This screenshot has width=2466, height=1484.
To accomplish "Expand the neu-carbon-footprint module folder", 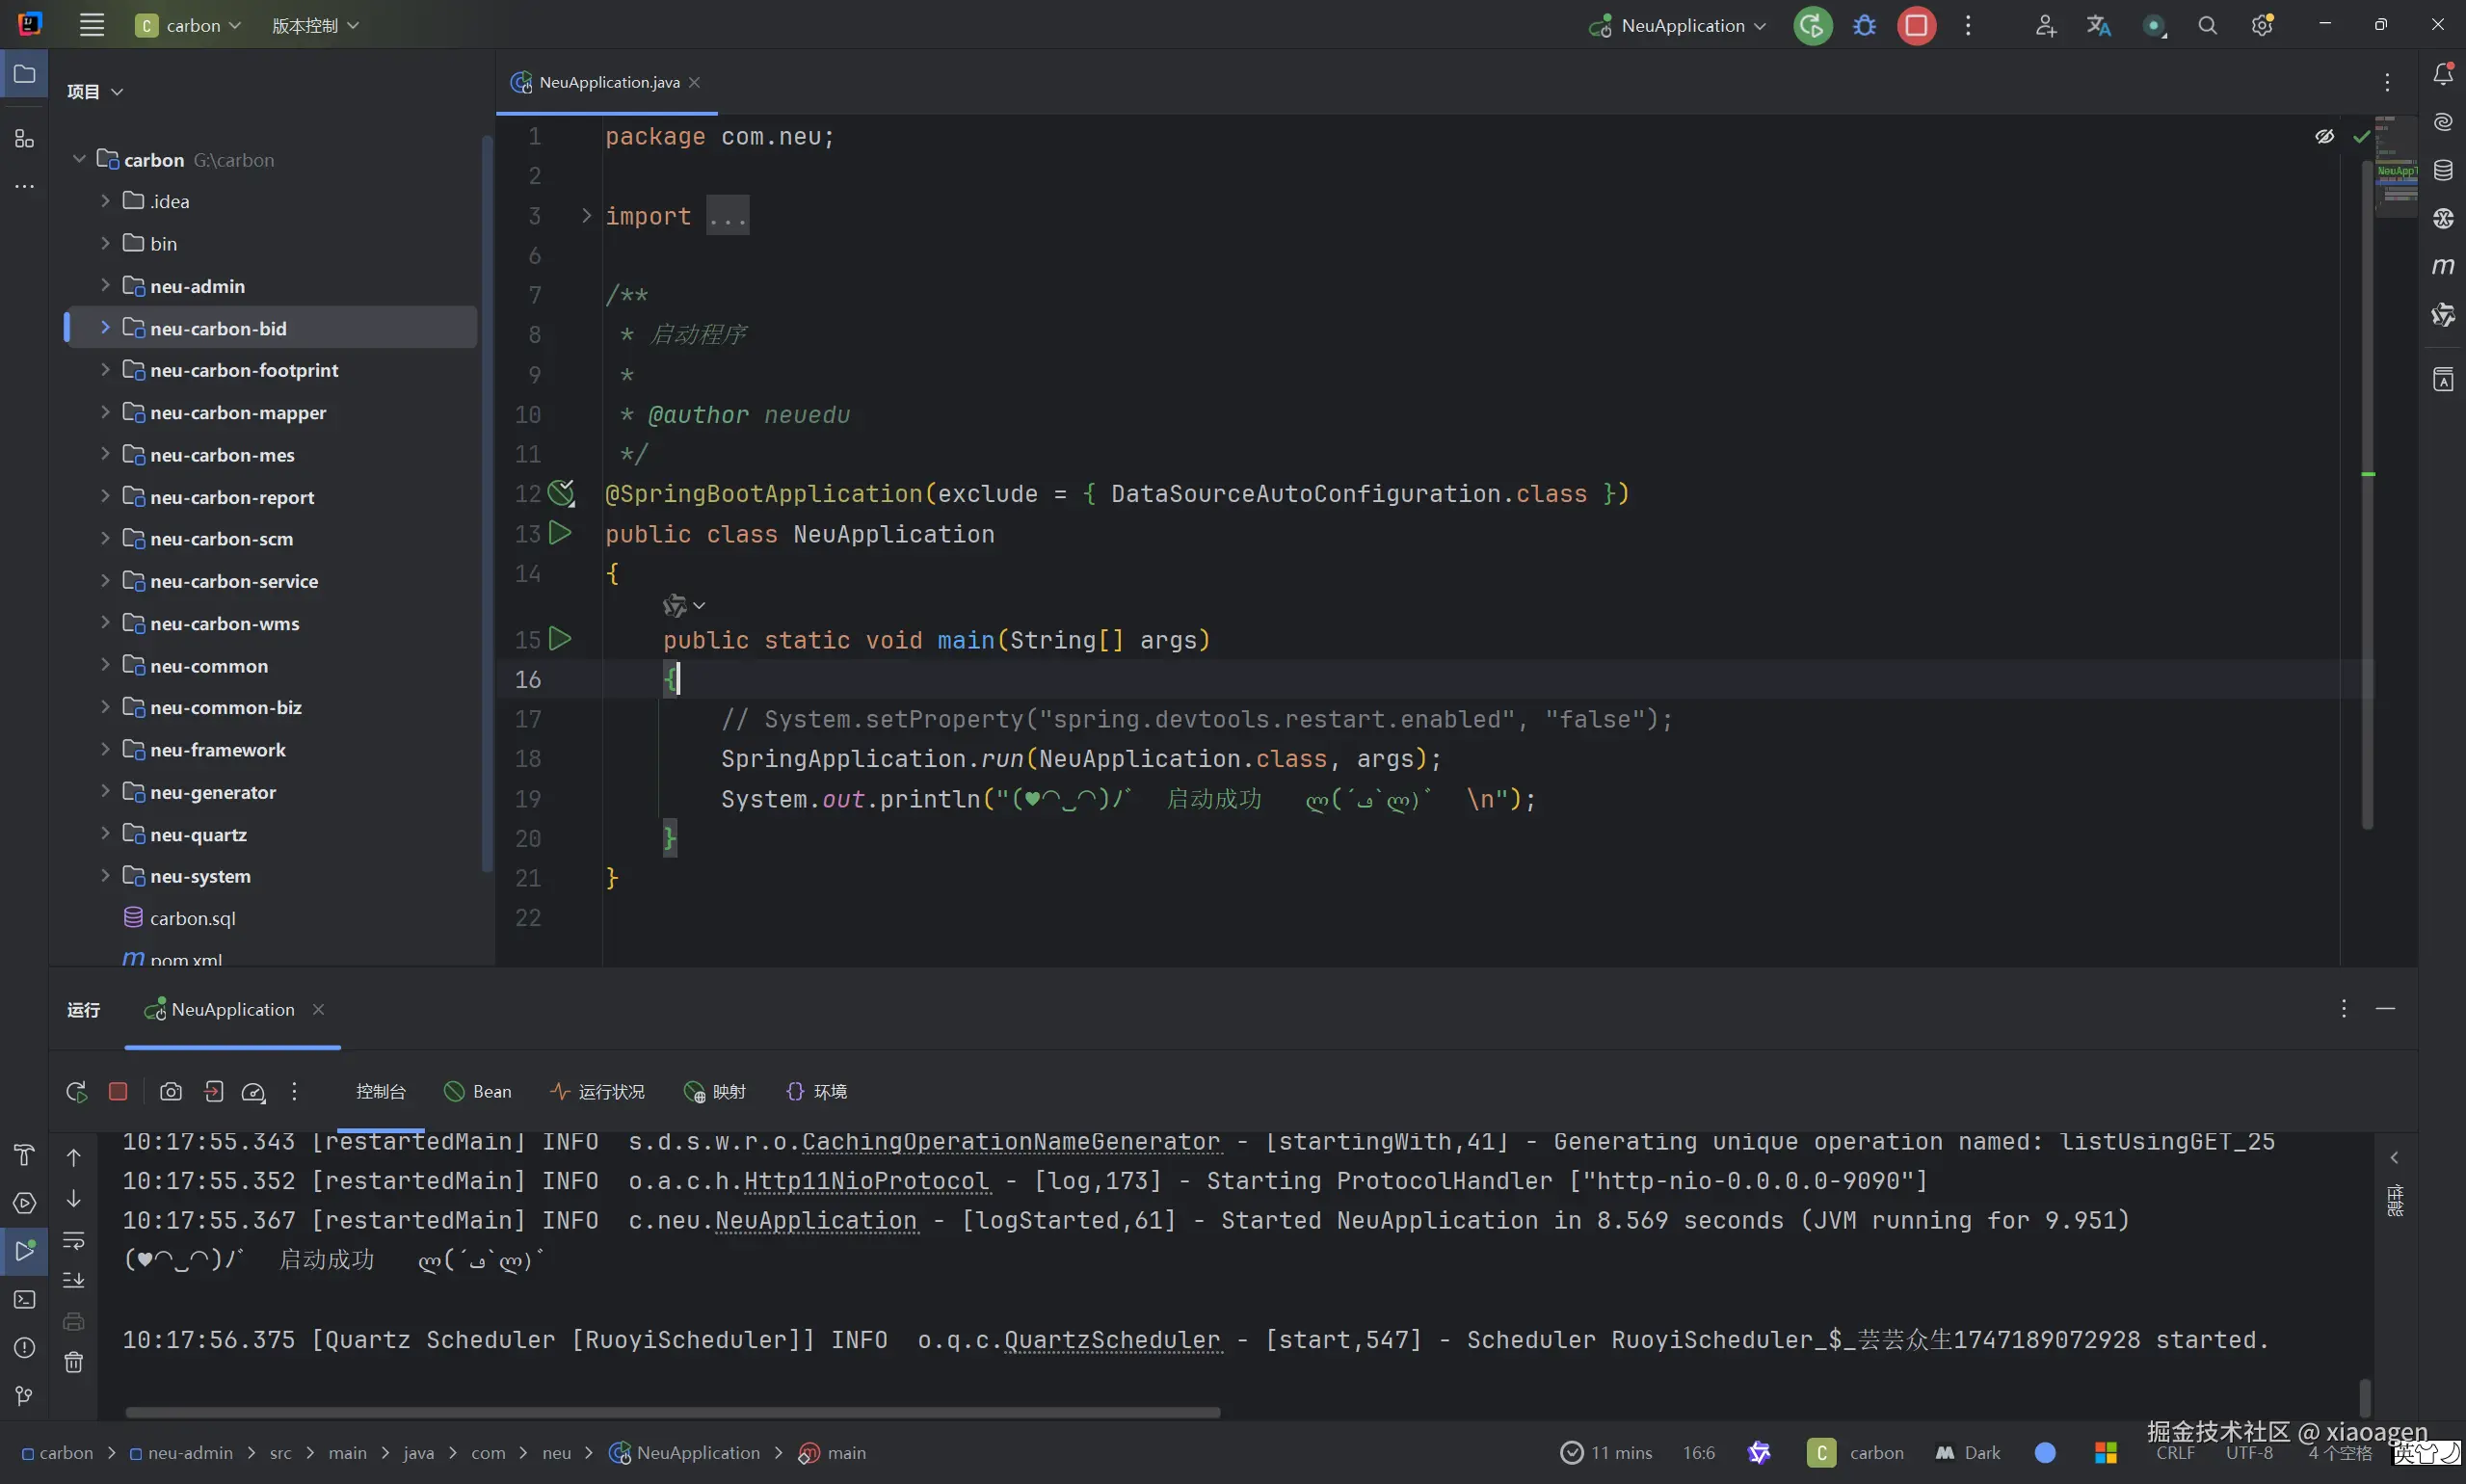I will click(x=105, y=370).
